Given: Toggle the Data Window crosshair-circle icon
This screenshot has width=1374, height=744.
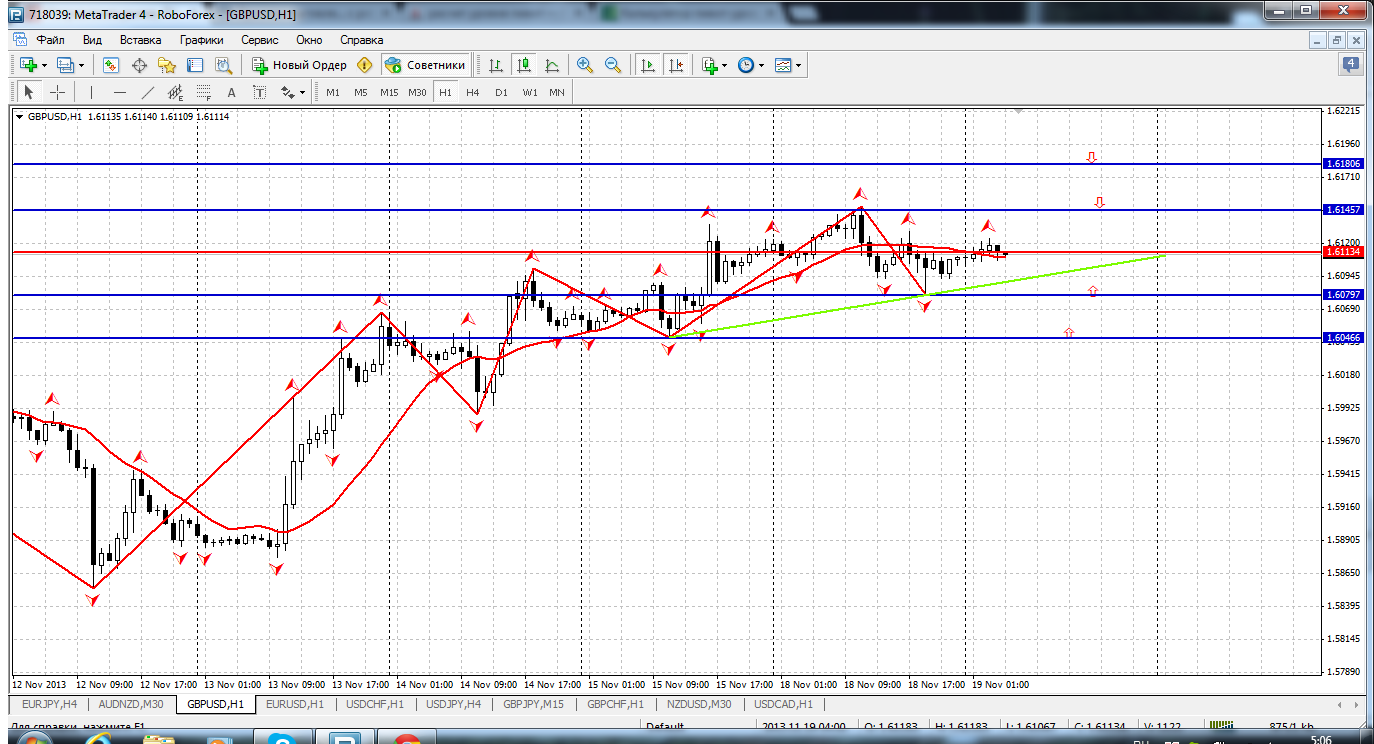Looking at the screenshot, I should (x=139, y=65).
